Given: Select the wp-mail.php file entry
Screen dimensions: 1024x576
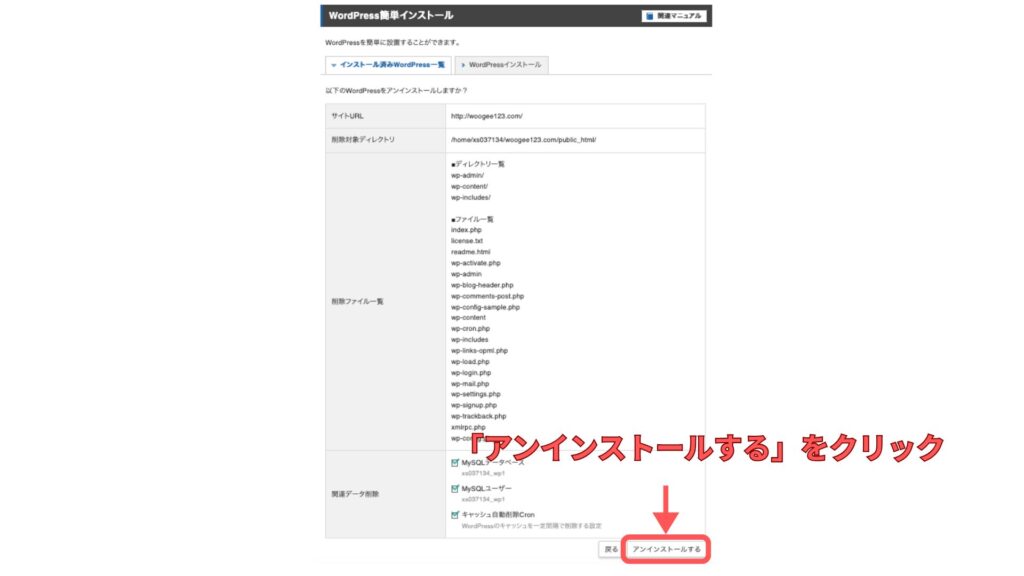Looking at the screenshot, I should pyautogui.click(x=470, y=384).
